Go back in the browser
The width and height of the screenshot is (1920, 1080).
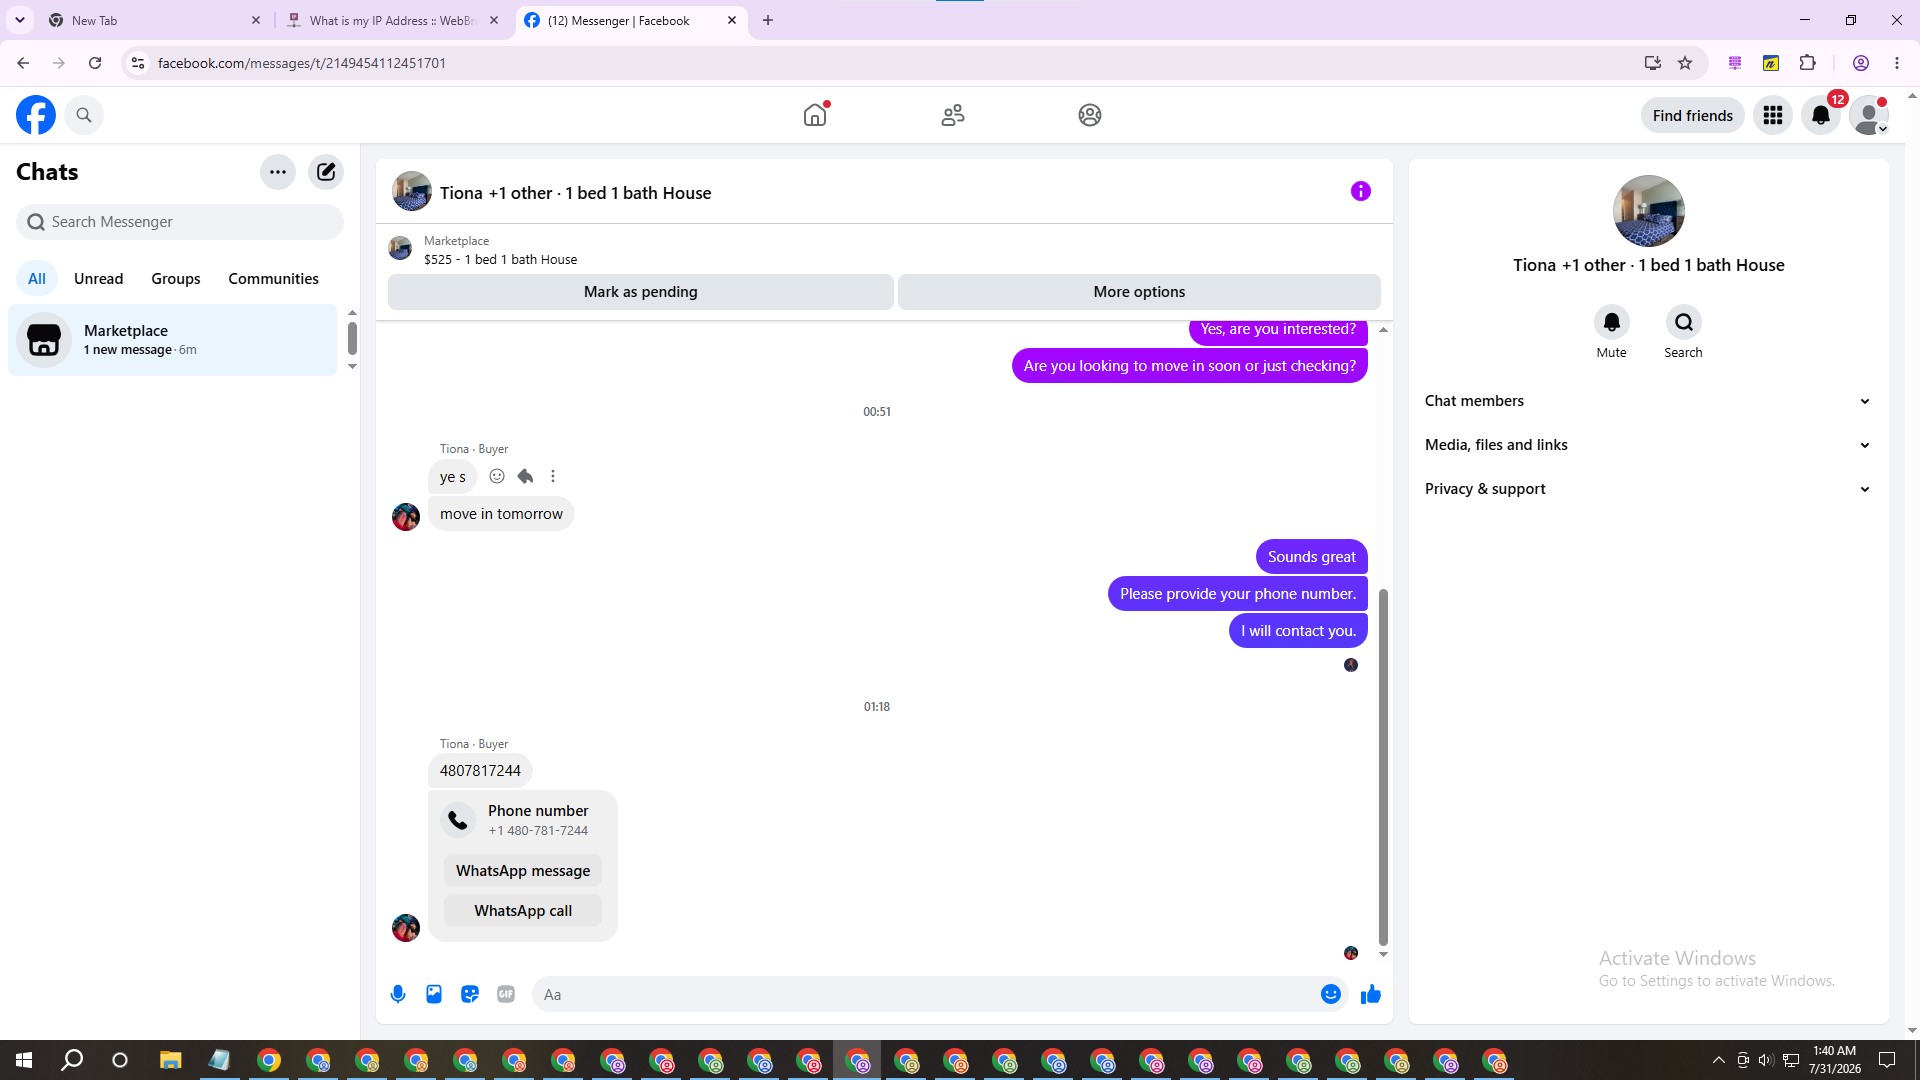point(23,63)
